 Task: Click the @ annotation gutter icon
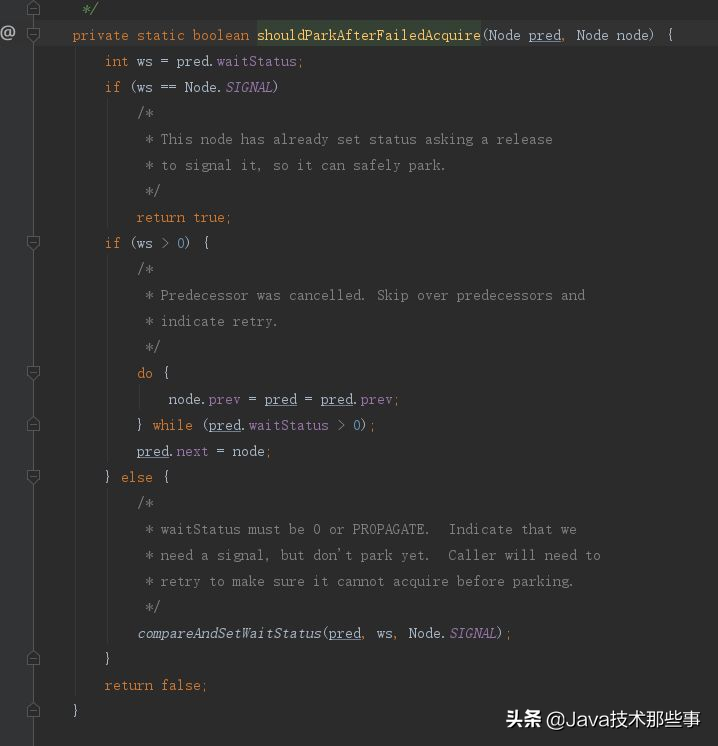[x=8, y=32]
